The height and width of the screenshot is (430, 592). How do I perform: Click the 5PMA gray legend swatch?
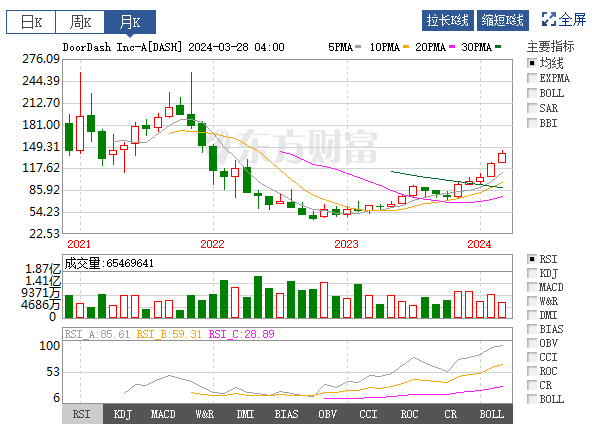(x=358, y=47)
